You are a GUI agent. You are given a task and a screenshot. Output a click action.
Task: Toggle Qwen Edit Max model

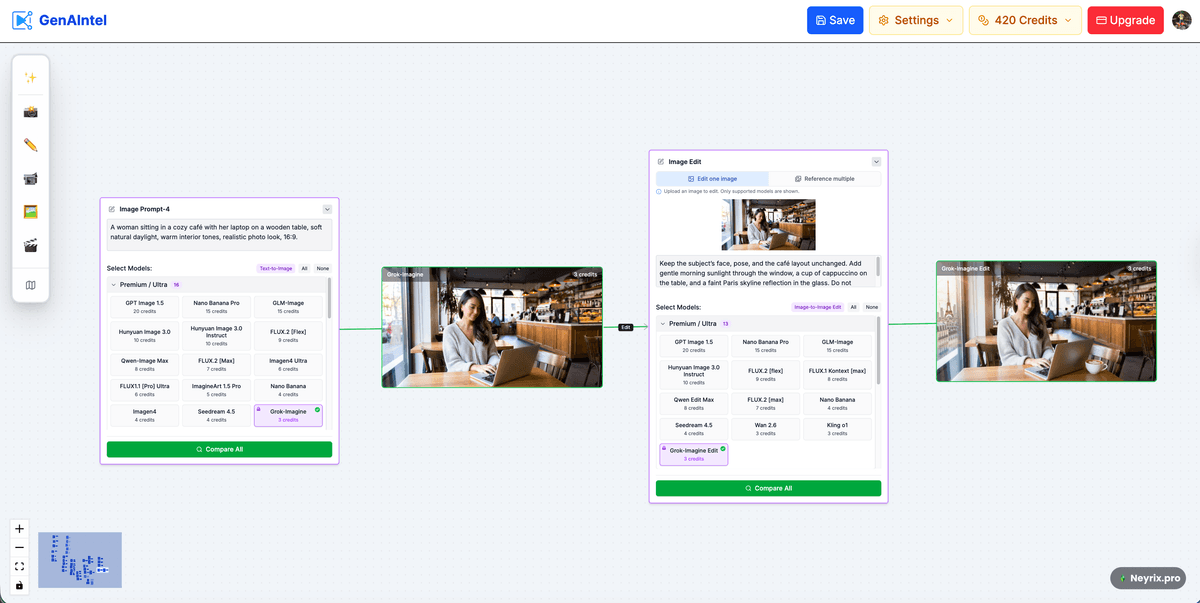[694, 403]
